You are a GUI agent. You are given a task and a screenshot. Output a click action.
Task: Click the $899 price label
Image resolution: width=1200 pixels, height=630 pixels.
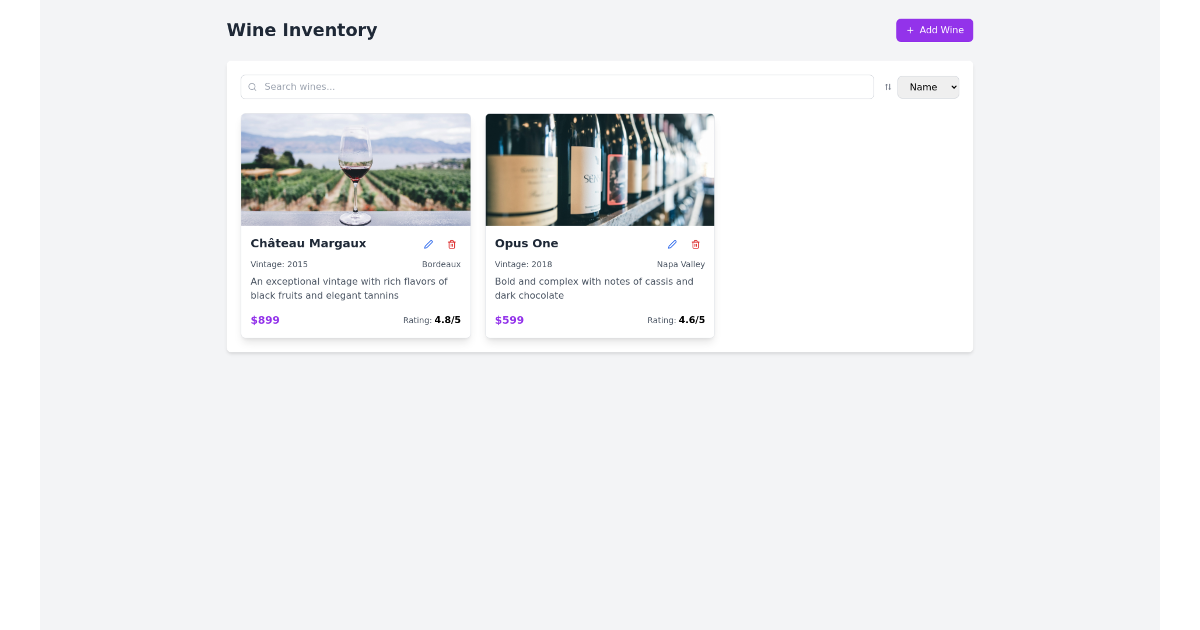point(265,320)
